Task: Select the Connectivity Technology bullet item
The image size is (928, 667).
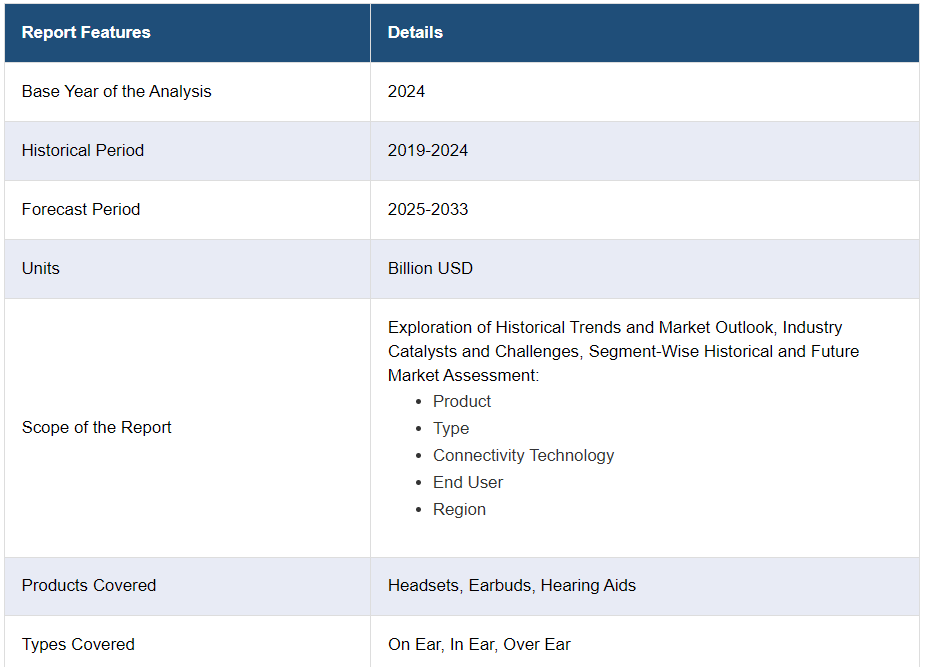Action: [x=523, y=455]
